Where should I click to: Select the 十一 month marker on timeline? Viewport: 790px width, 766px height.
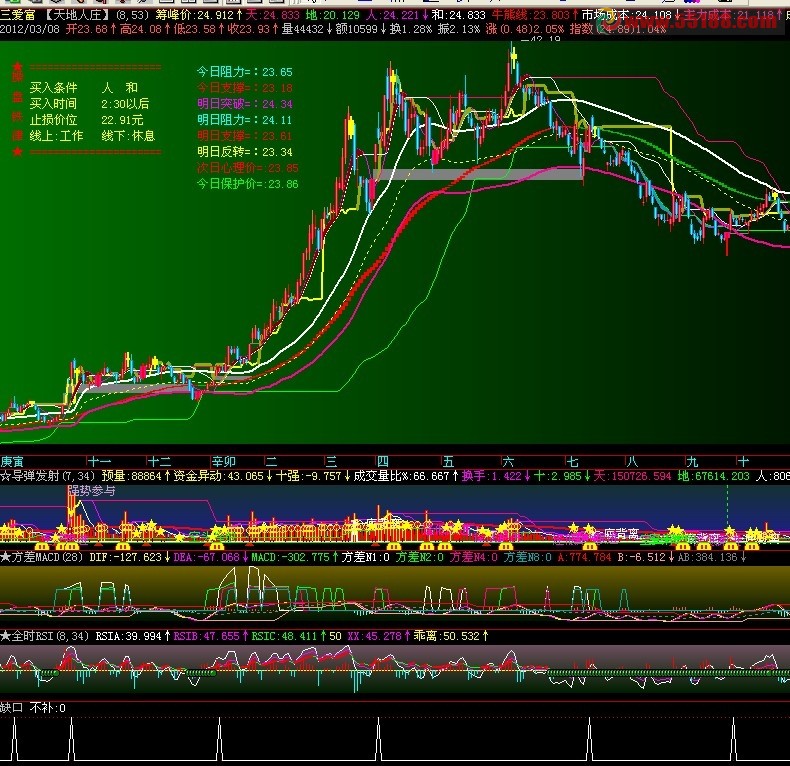99,461
